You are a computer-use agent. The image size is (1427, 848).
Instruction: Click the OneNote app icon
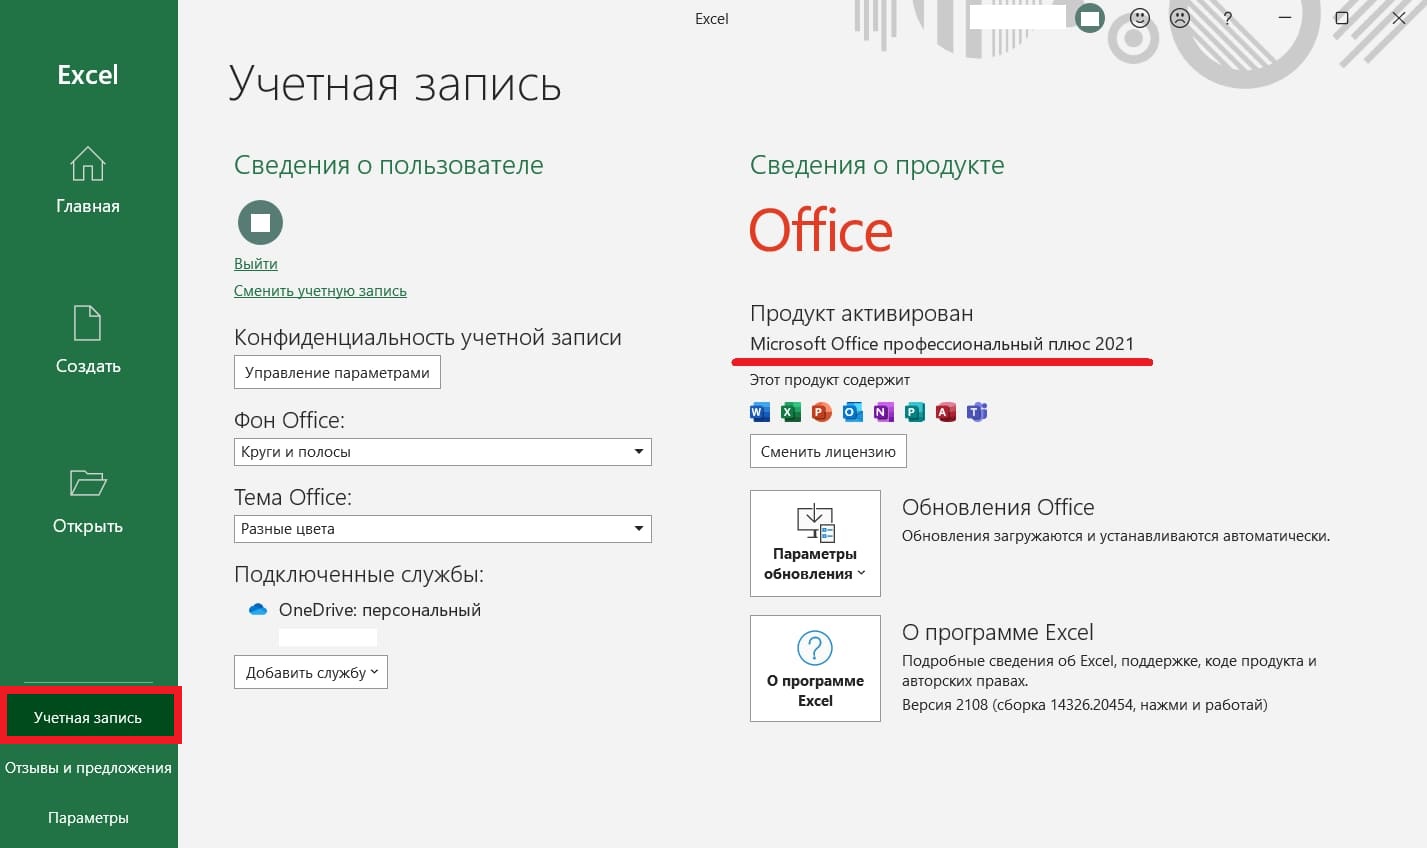tap(883, 412)
